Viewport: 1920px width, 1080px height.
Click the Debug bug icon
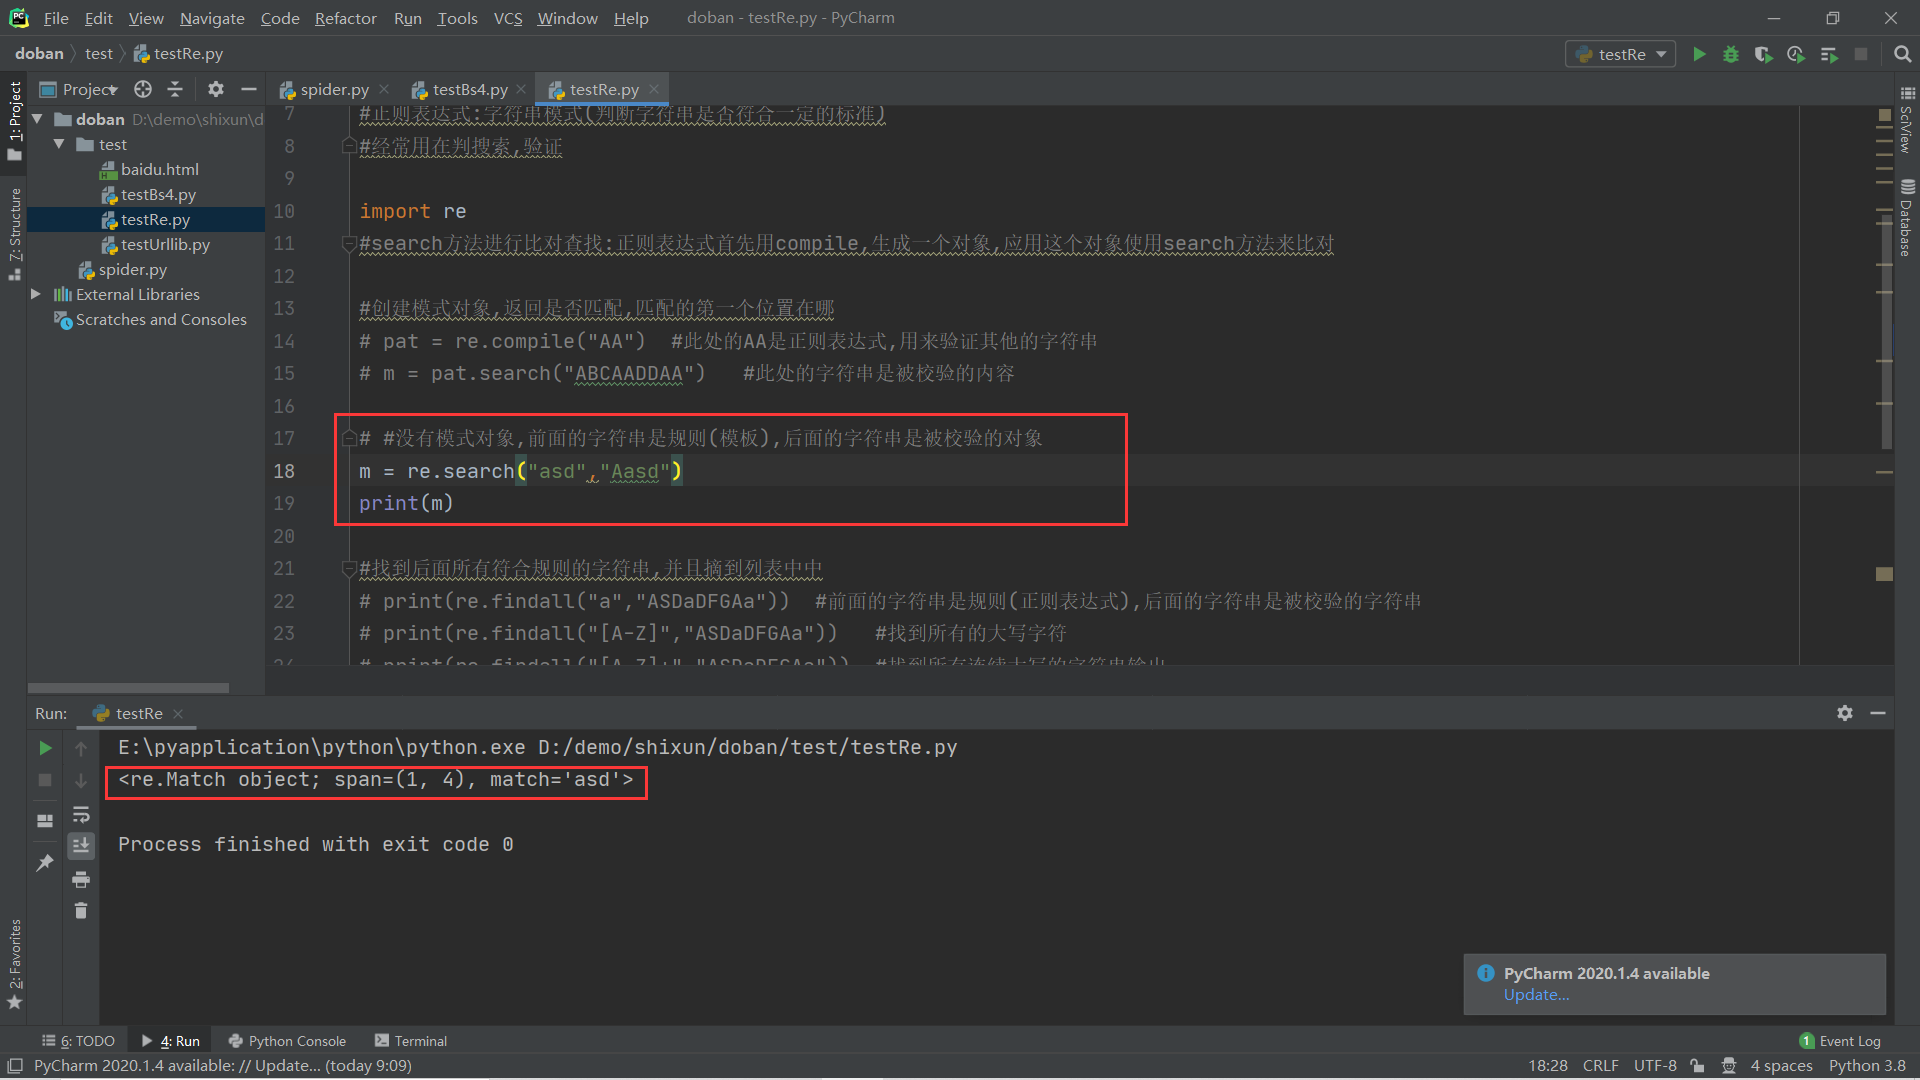[x=1731, y=55]
